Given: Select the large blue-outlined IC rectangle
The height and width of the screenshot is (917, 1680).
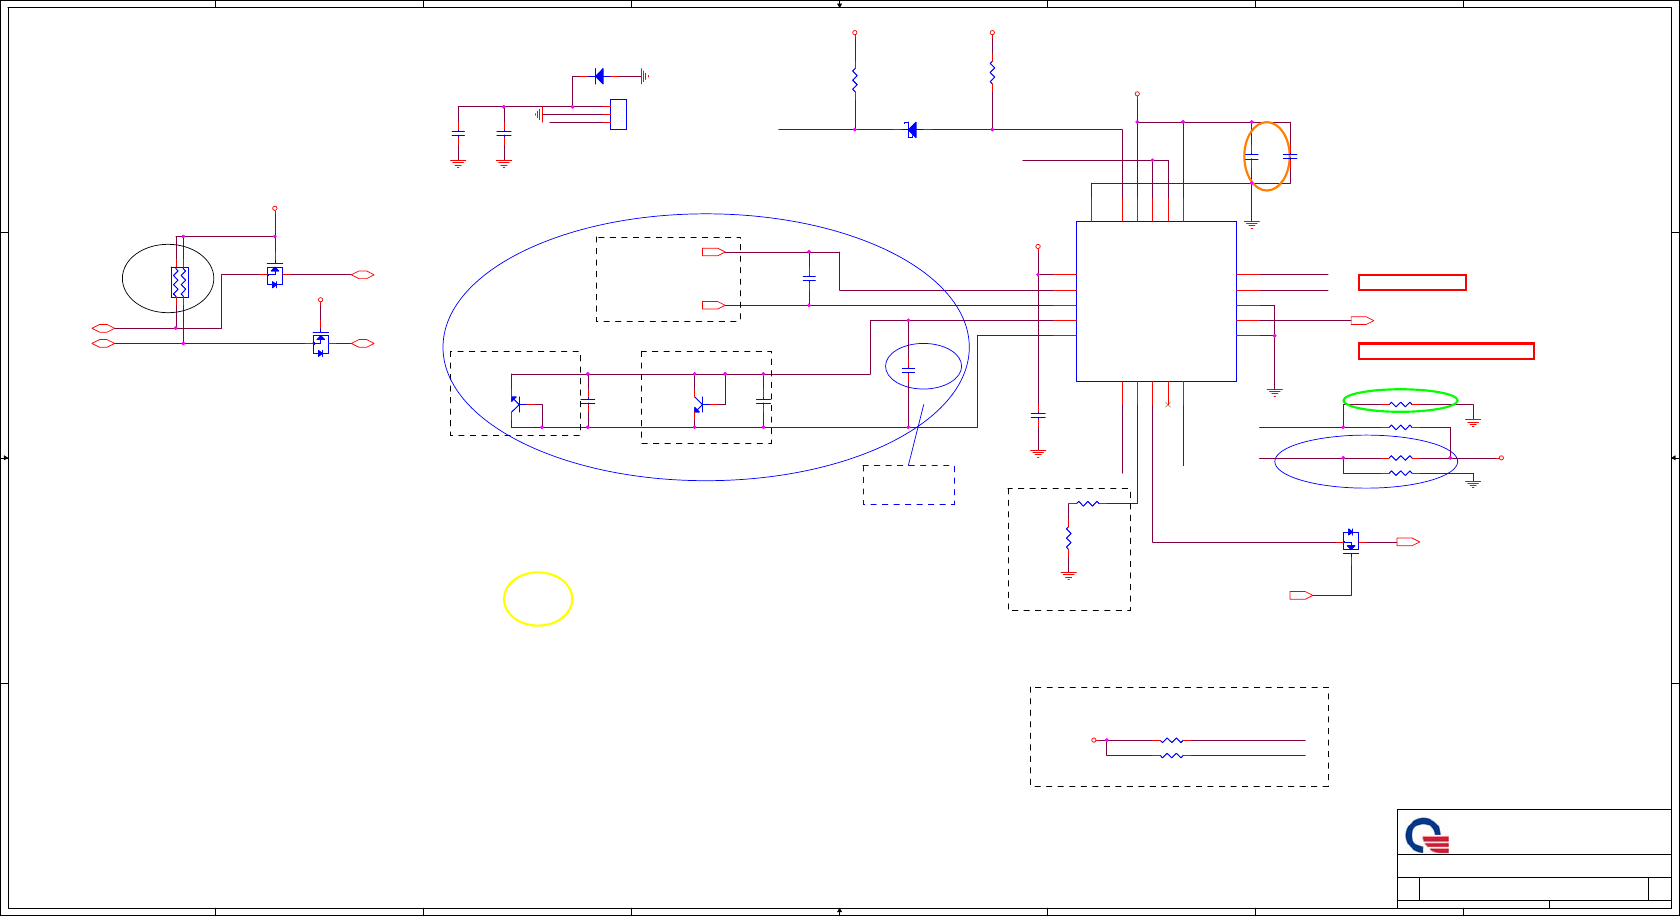Looking at the screenshot, I should (1156, 301).
